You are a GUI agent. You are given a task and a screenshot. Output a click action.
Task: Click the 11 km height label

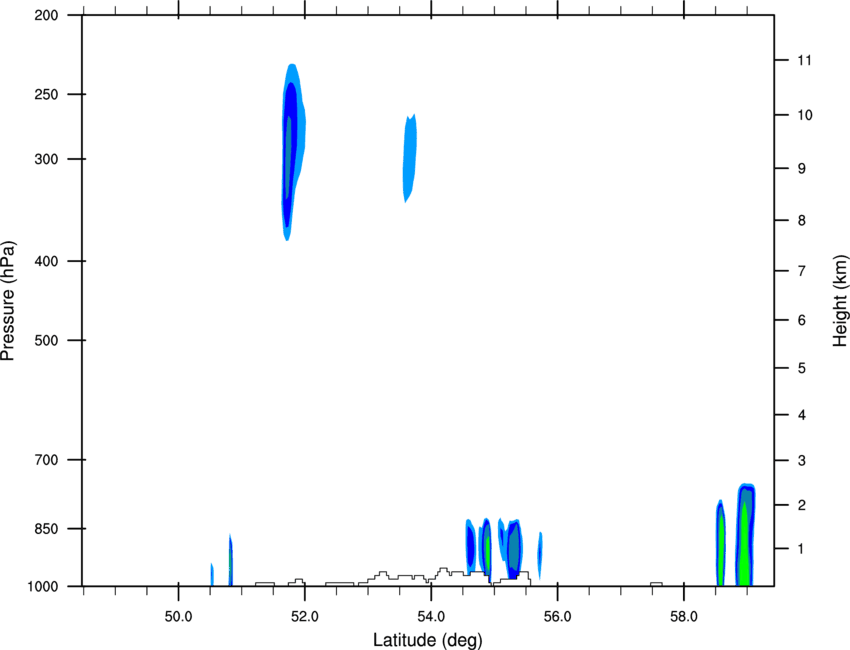click(804, 60)
